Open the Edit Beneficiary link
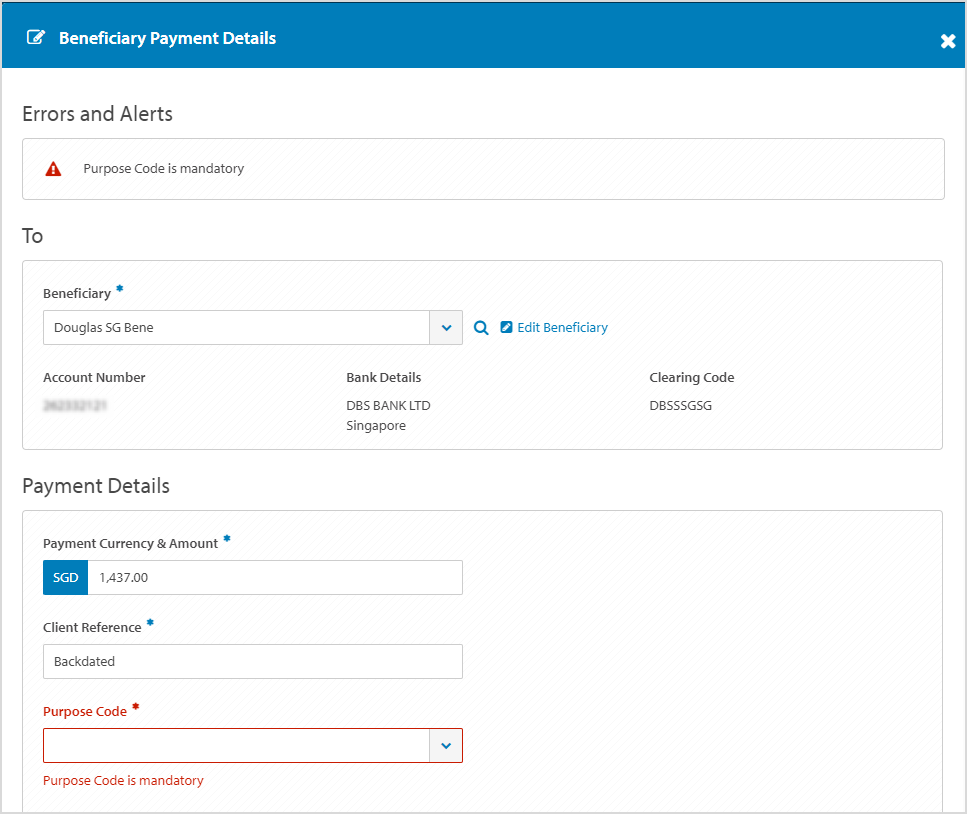This screenshot has width=967, height=814. coord(562,328)
